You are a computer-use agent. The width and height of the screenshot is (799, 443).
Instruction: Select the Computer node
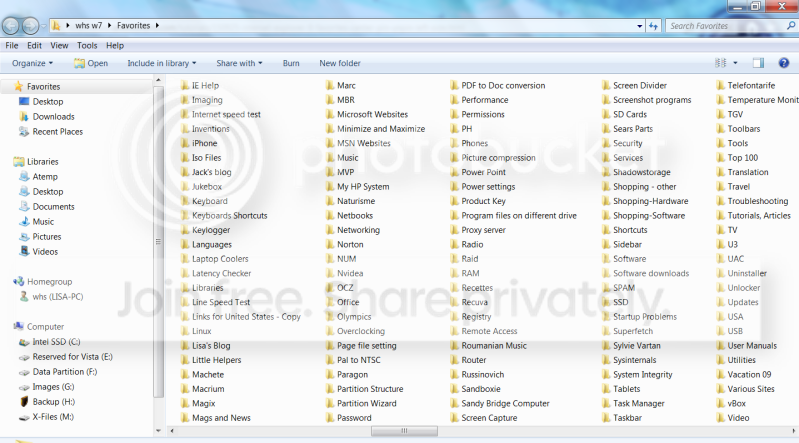pos(39,326)
